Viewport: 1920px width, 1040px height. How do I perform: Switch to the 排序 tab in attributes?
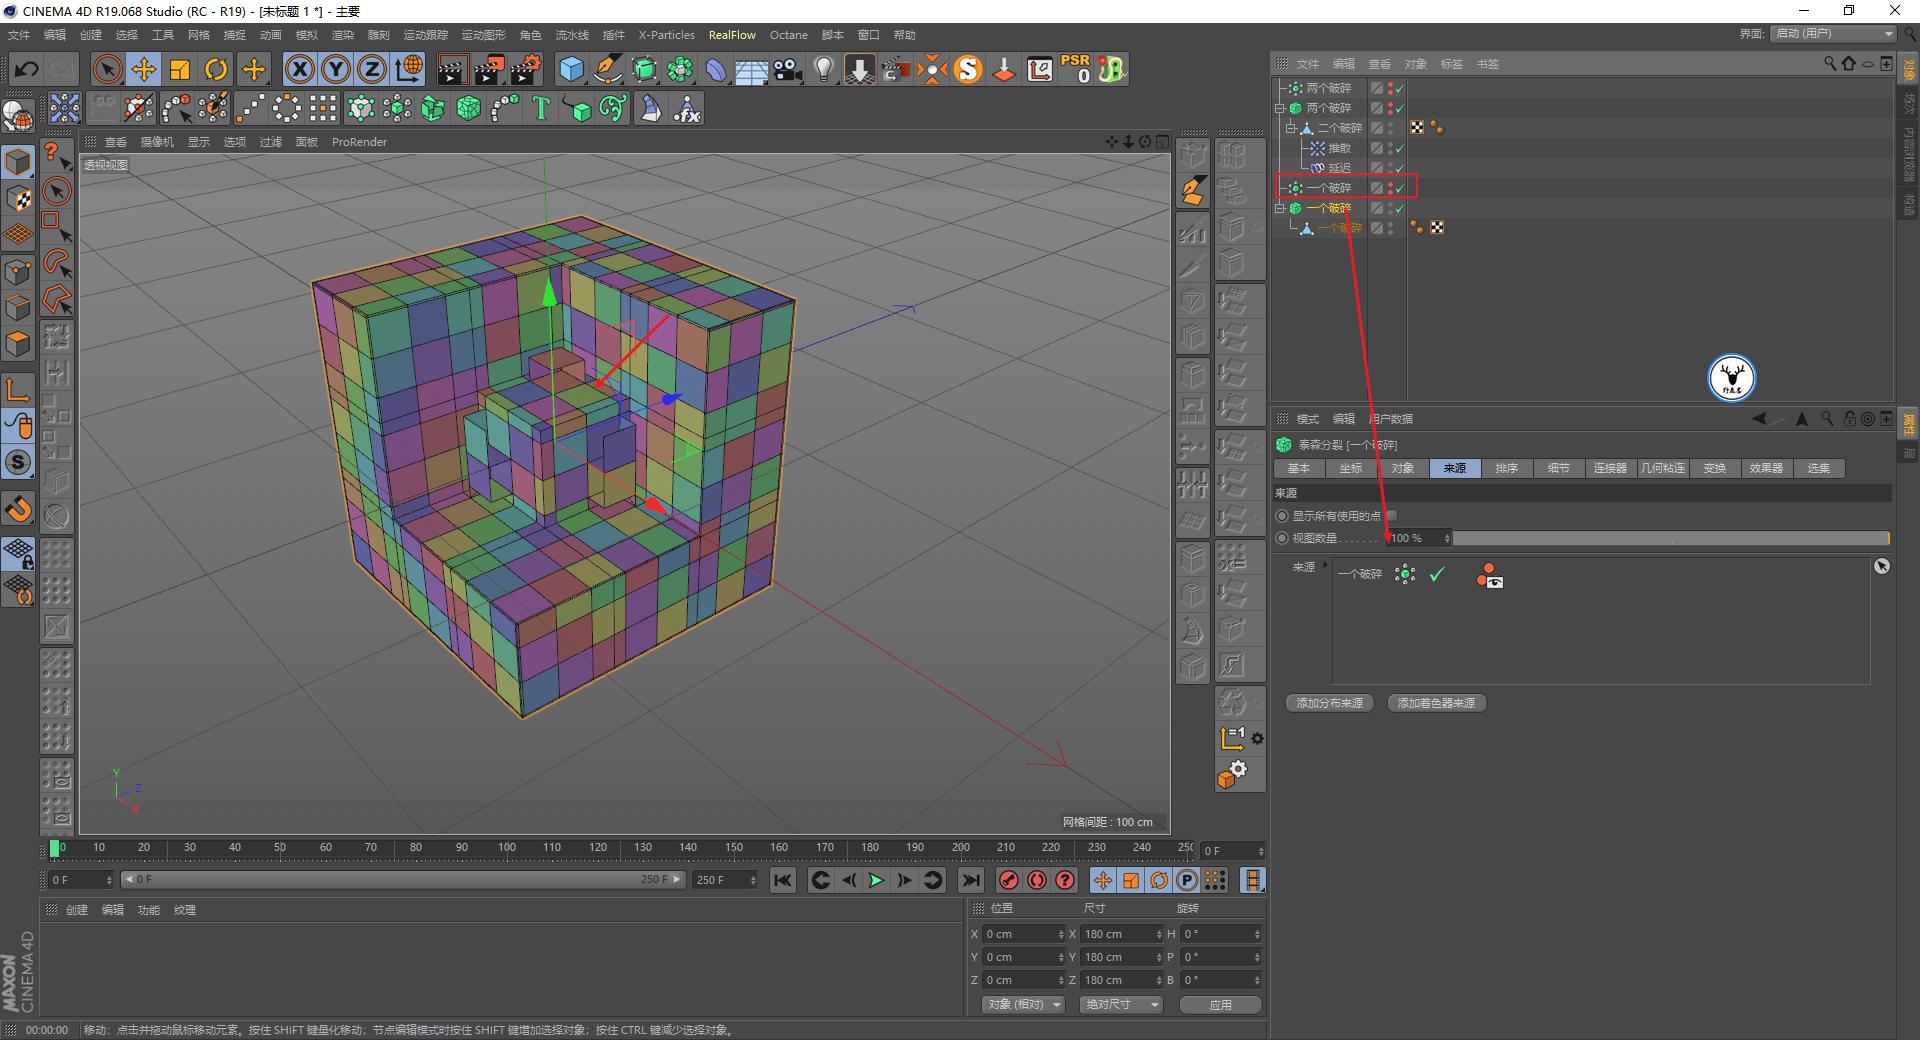1506,467
